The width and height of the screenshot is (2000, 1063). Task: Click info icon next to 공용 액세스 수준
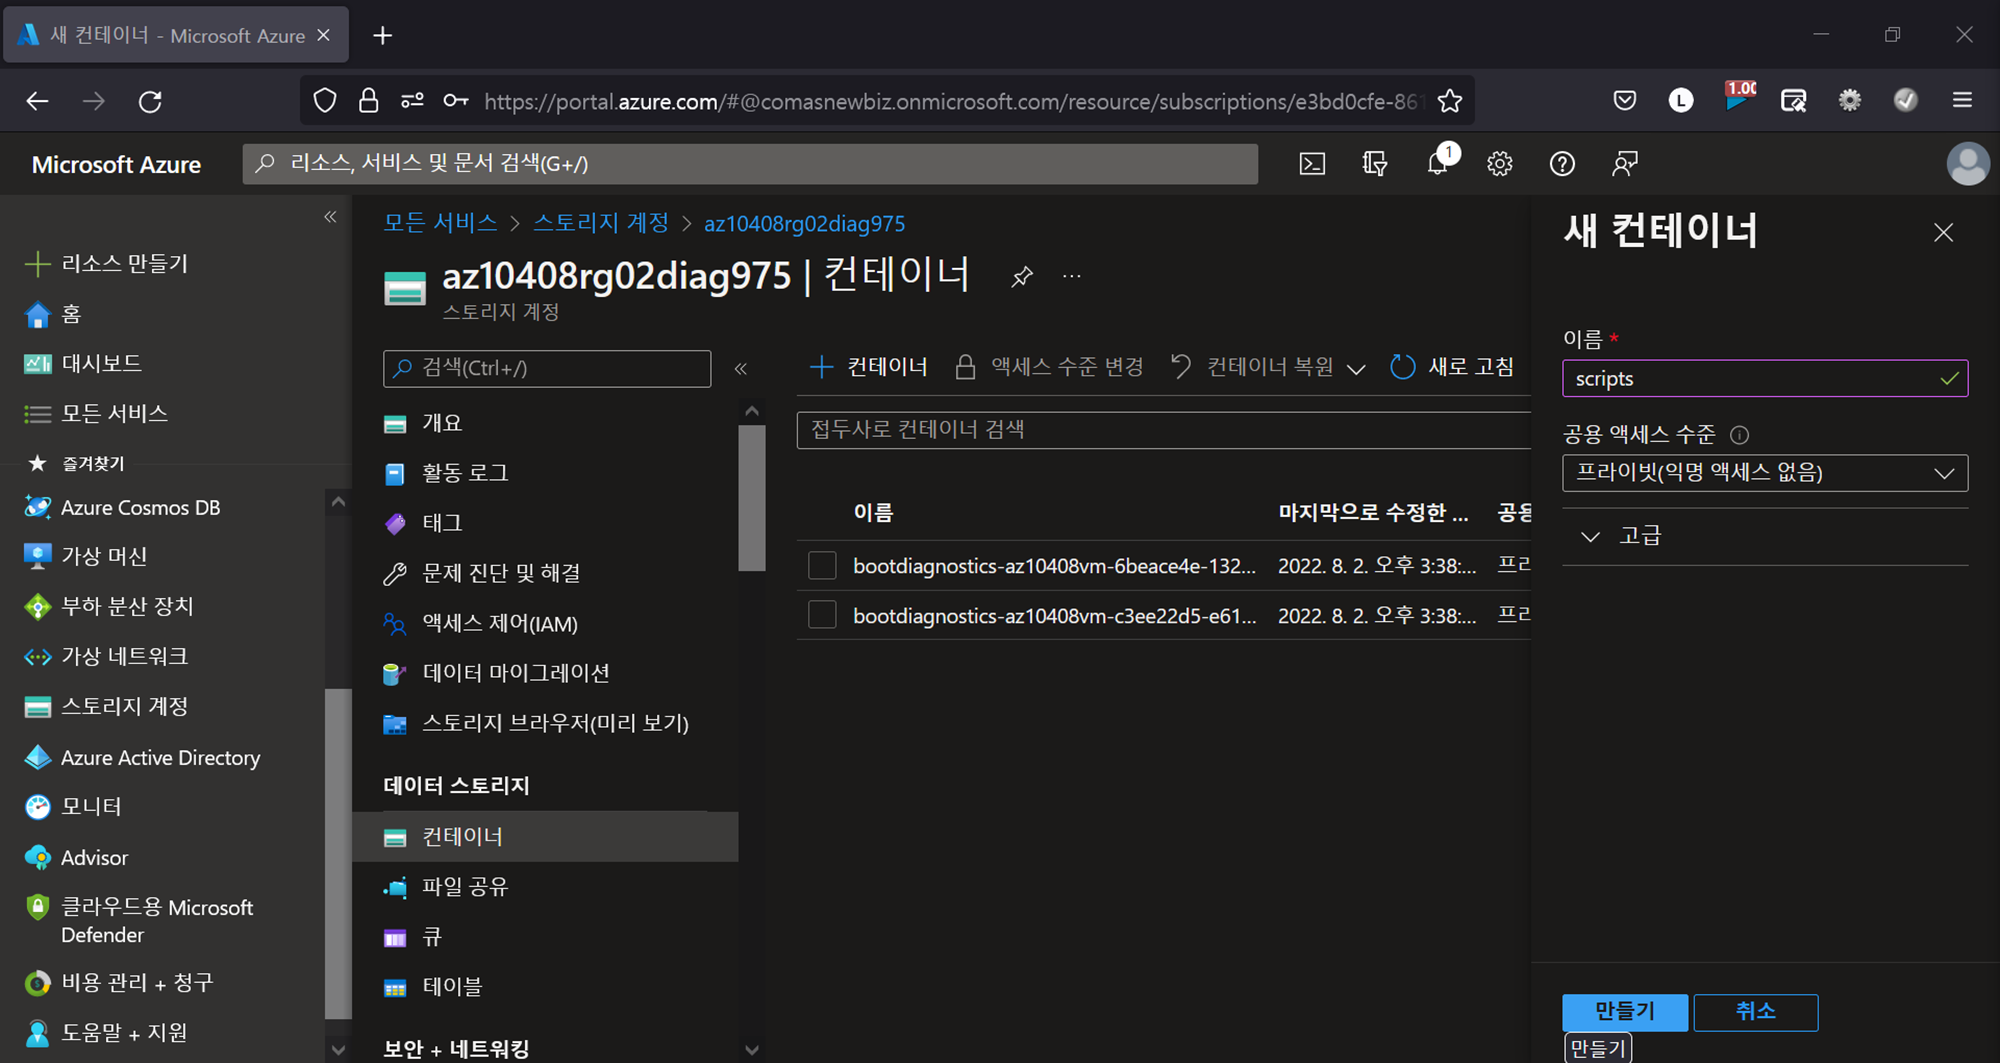[x=1739, y=435]
